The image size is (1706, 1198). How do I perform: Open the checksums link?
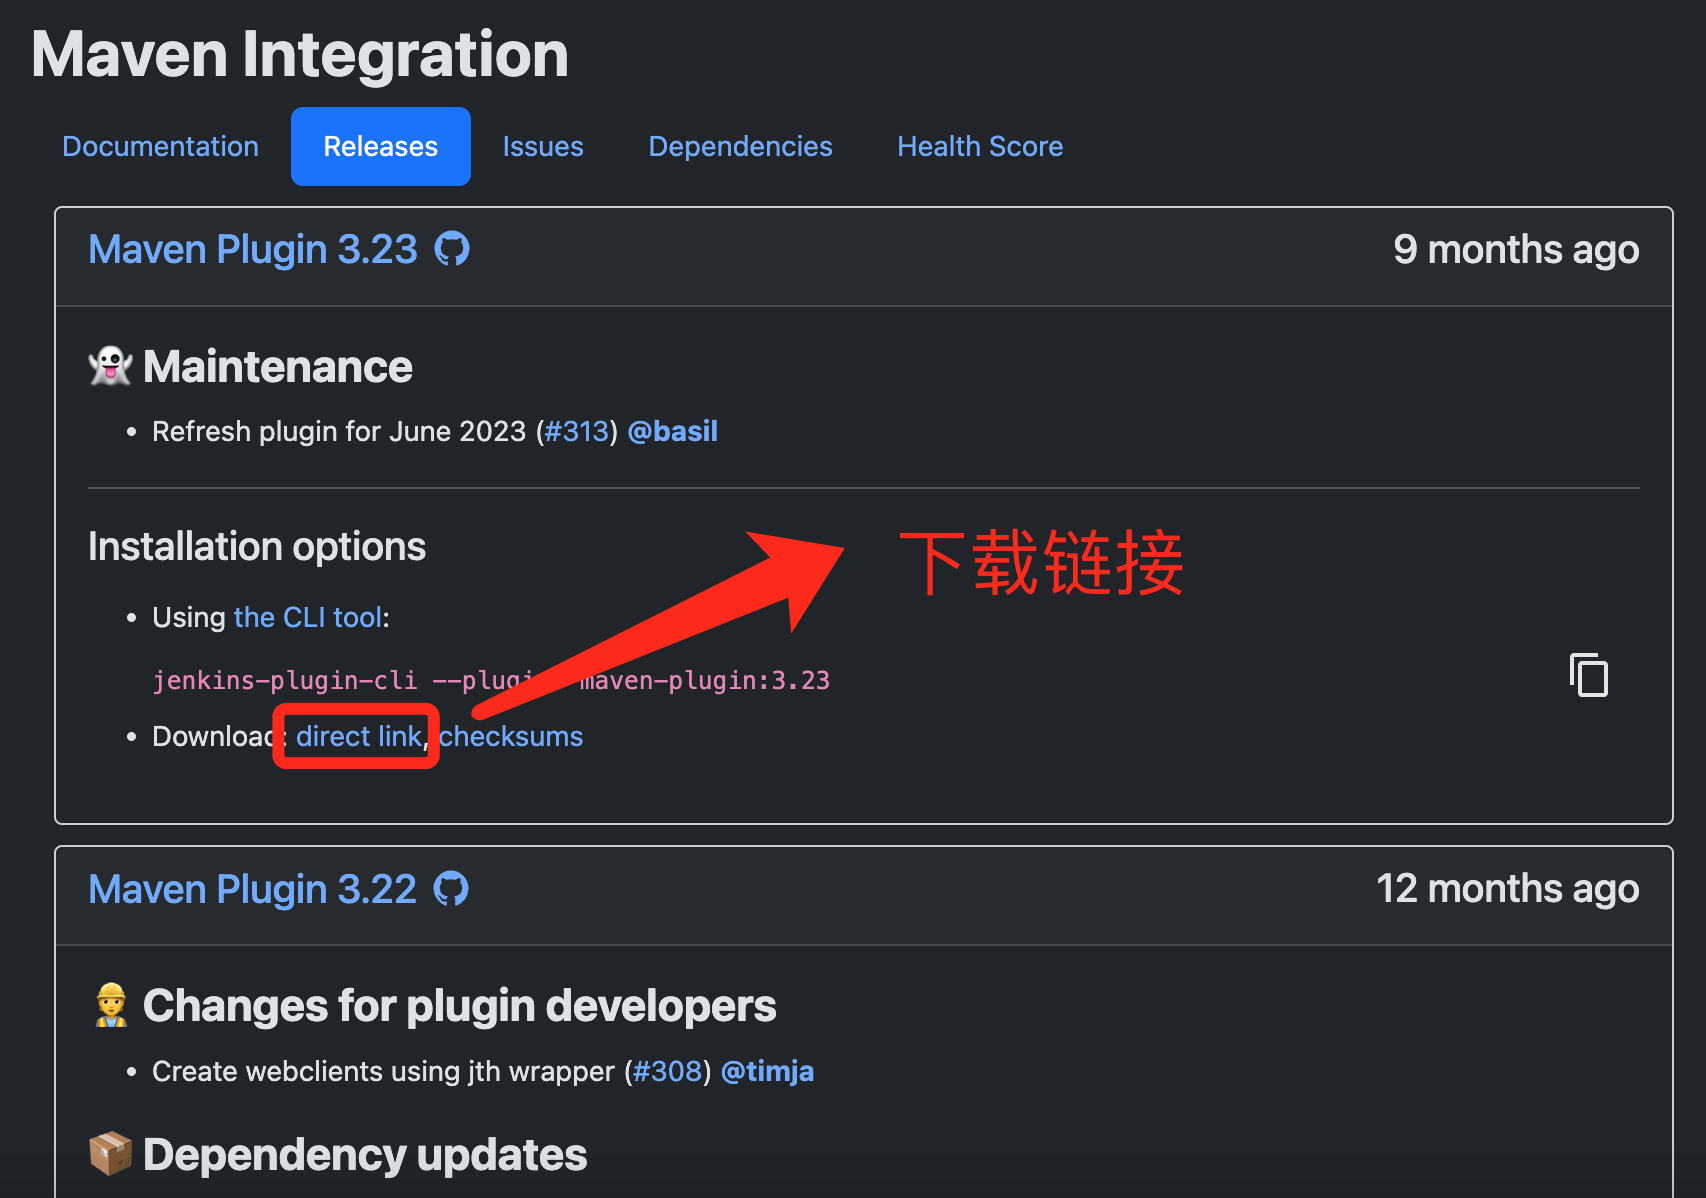[511, 737]
